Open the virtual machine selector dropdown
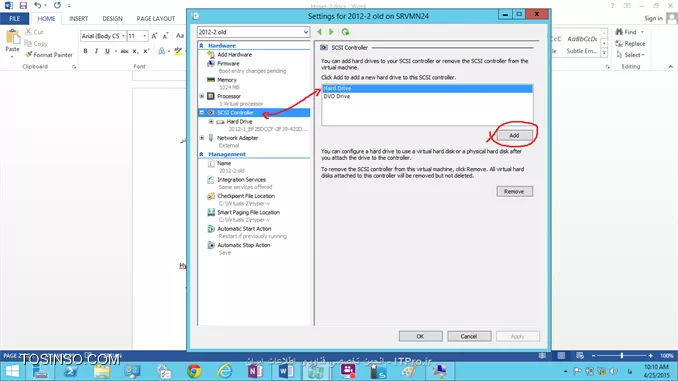Image resolution: width=678 pixels, height=381 pixels. pyautogui.click(x=306, y=32)
